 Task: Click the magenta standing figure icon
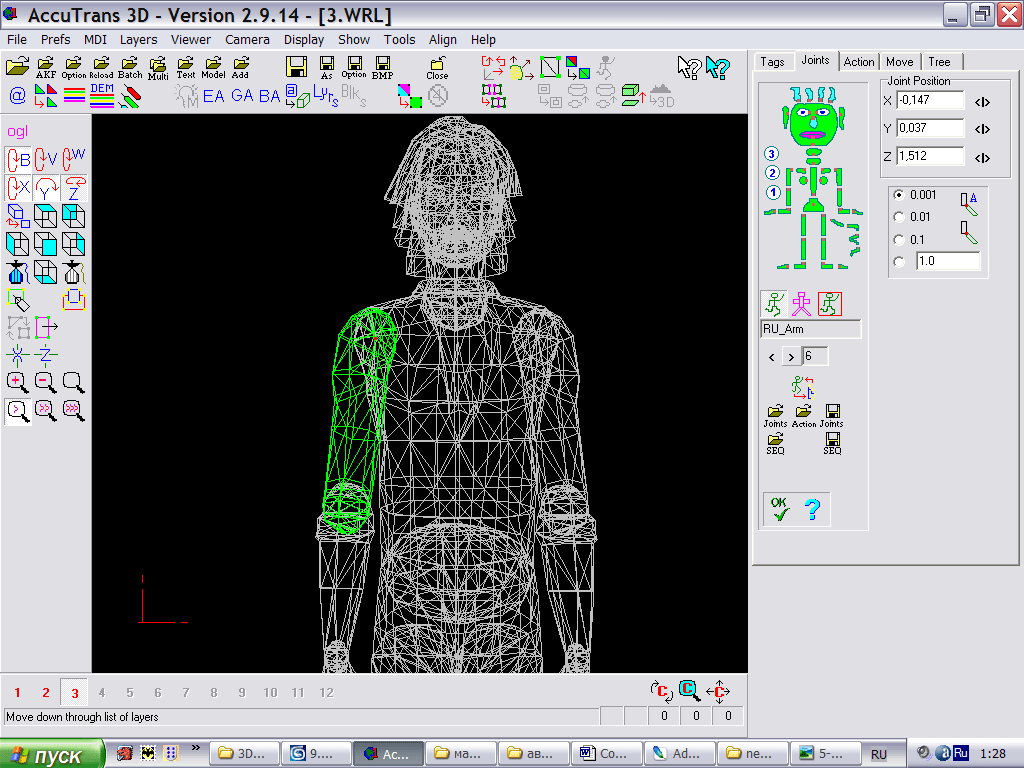[x=801, y=304]
